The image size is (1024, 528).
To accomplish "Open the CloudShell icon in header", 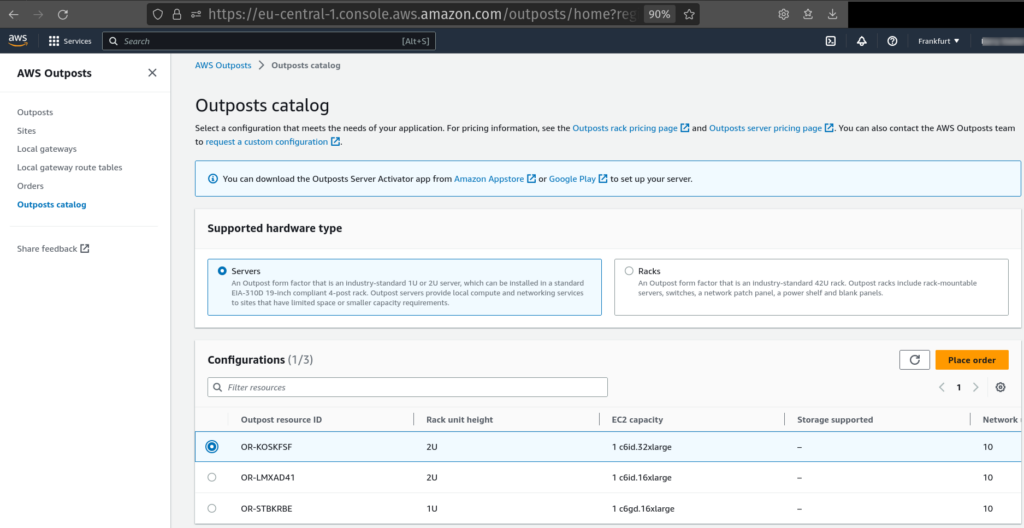I will [830, 41].
